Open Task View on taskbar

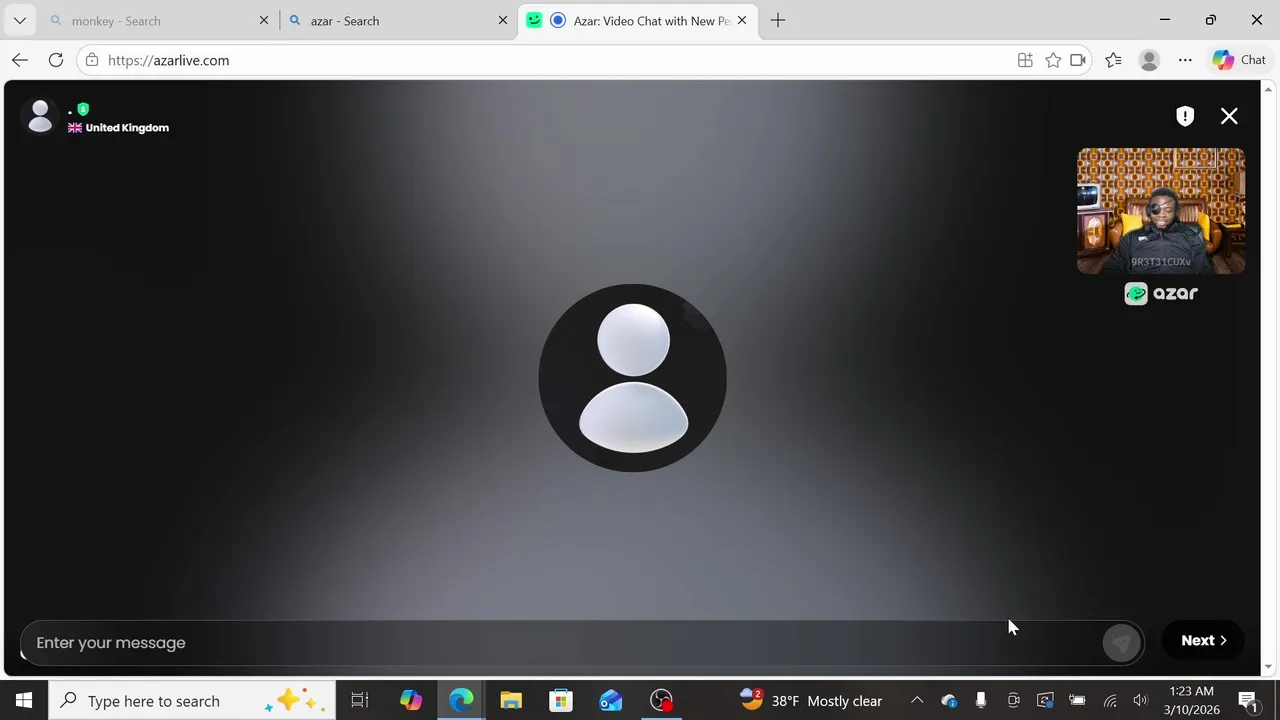[360, 701]
